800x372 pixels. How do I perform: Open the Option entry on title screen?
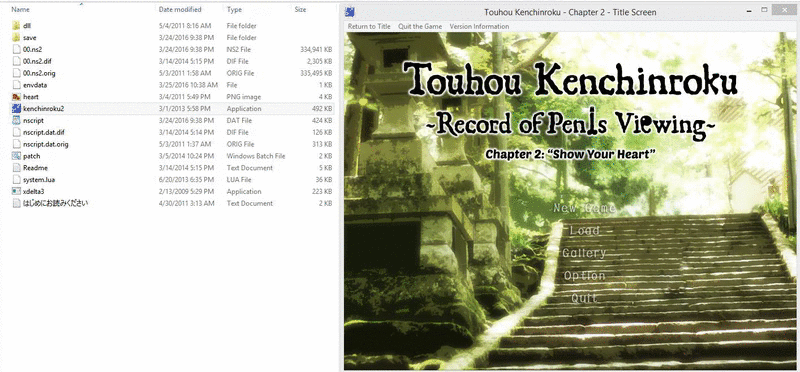584,276
